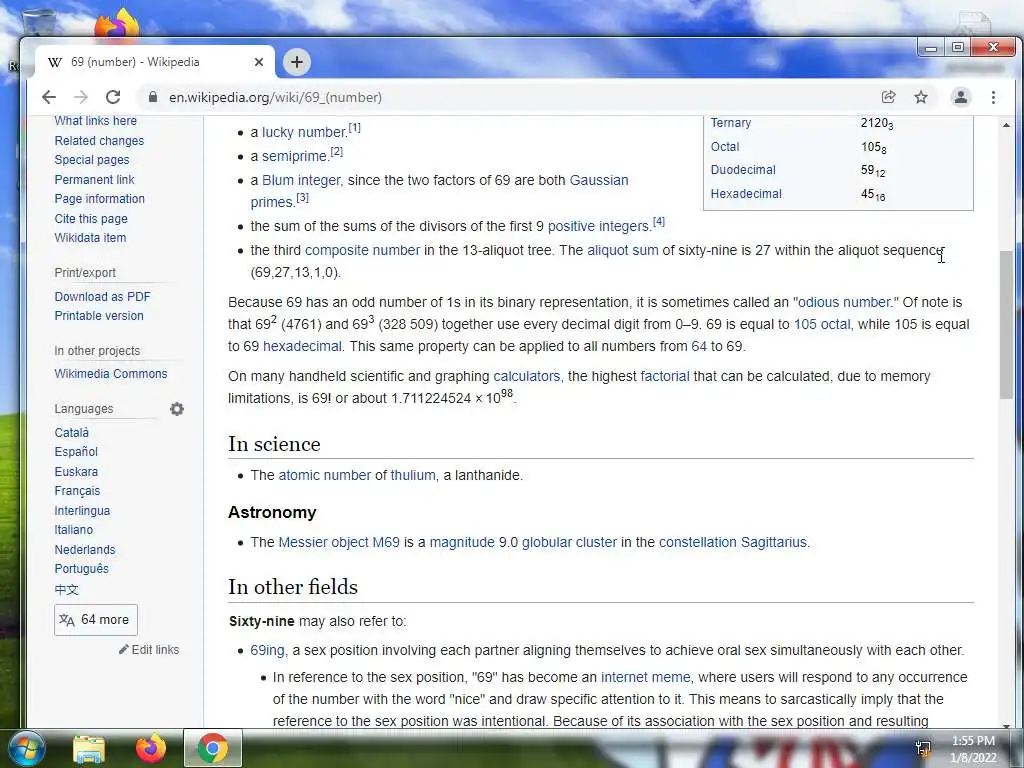Open Duodecimal link in infobox

(x=743, y=170)
